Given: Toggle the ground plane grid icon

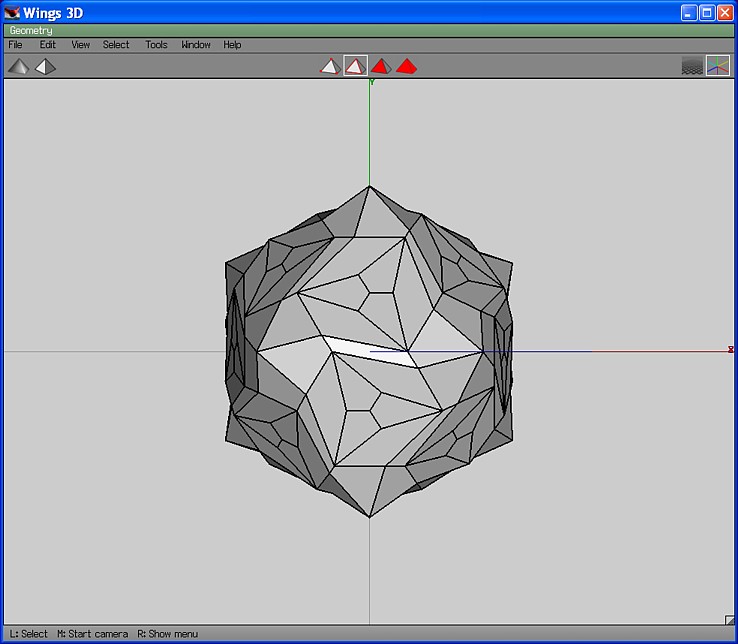Looking at the screenshot, I should click(691, 66).
